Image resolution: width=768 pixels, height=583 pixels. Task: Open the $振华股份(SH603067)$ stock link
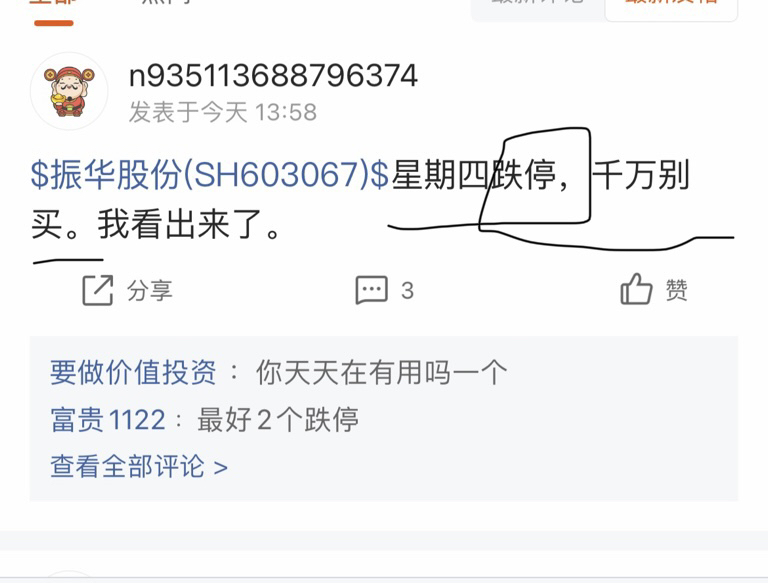(210, 175)
